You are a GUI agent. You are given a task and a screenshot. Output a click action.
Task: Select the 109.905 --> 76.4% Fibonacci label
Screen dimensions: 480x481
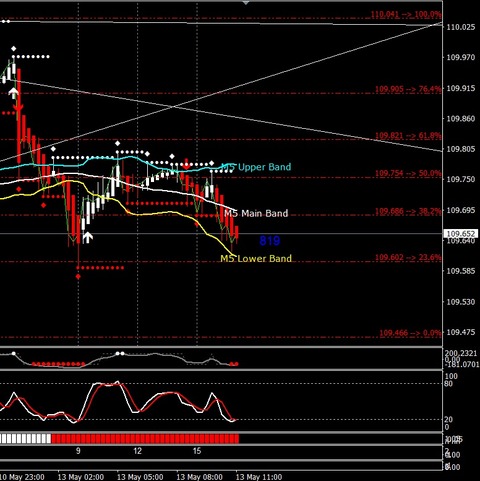[x=408, y=89]
